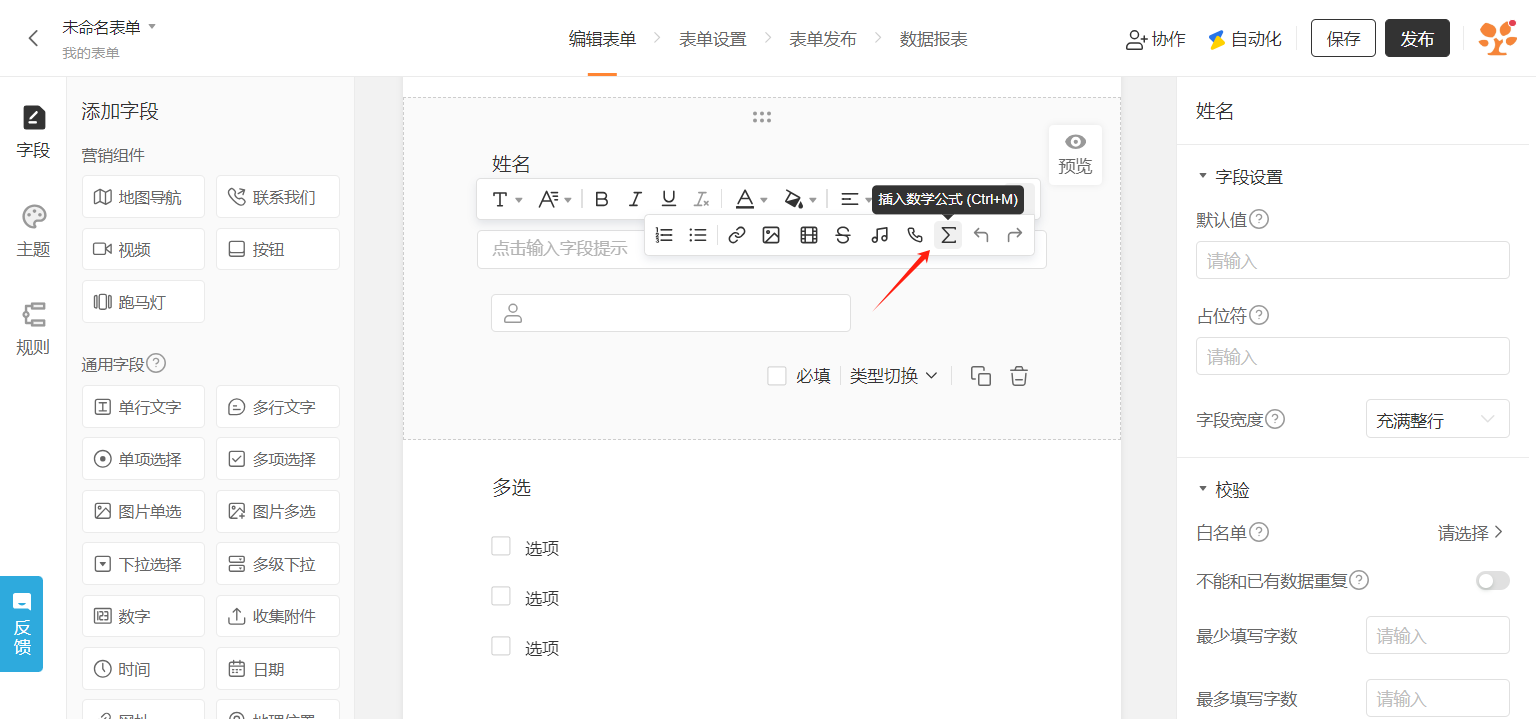Grab the field drag handle dots
1536x719 pixels.
(762, 117)
